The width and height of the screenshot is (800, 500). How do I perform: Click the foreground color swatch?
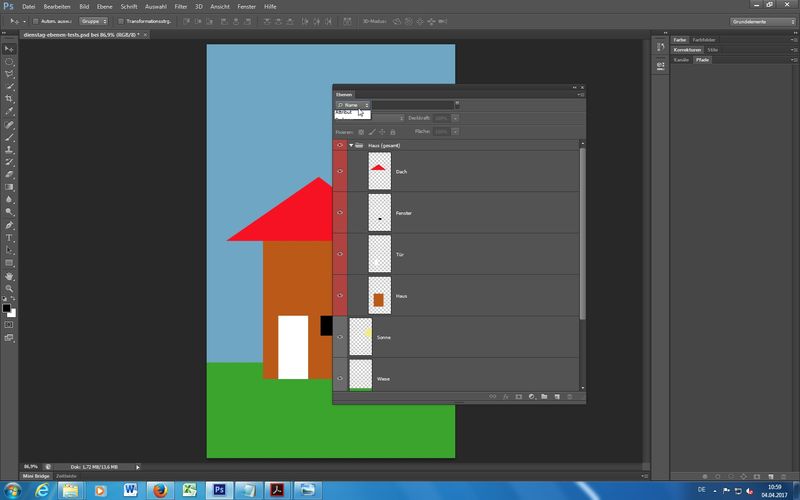(7, 308)
